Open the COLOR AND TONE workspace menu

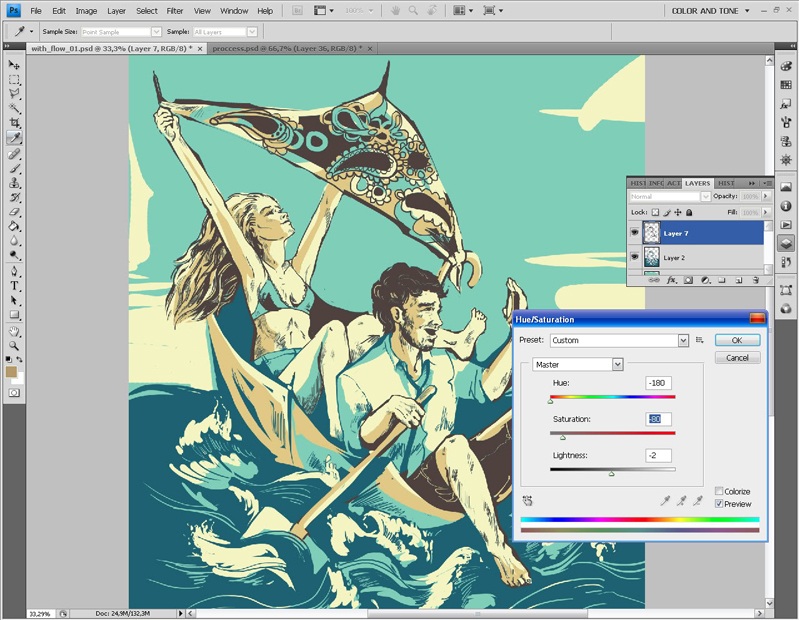[712, 11]
